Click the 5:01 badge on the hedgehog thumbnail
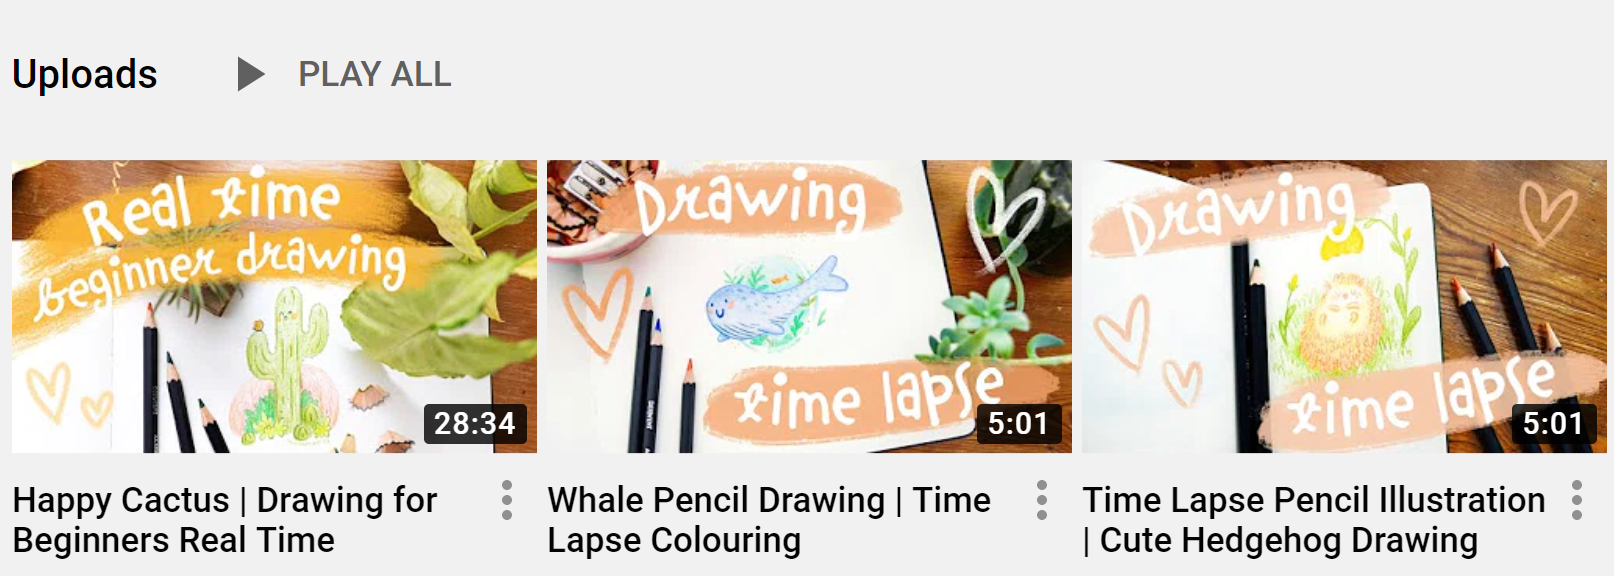The width and height of the screenshot is (1614, 576). coord(1554,424)
